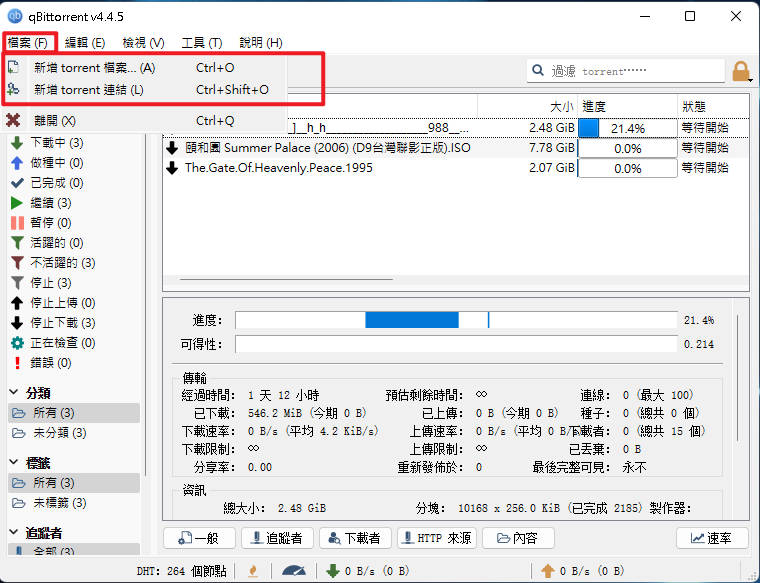This screenshot has width=760, height=583.
Task: Filter by 暫停 (0) status
Action: coord(51,222)
